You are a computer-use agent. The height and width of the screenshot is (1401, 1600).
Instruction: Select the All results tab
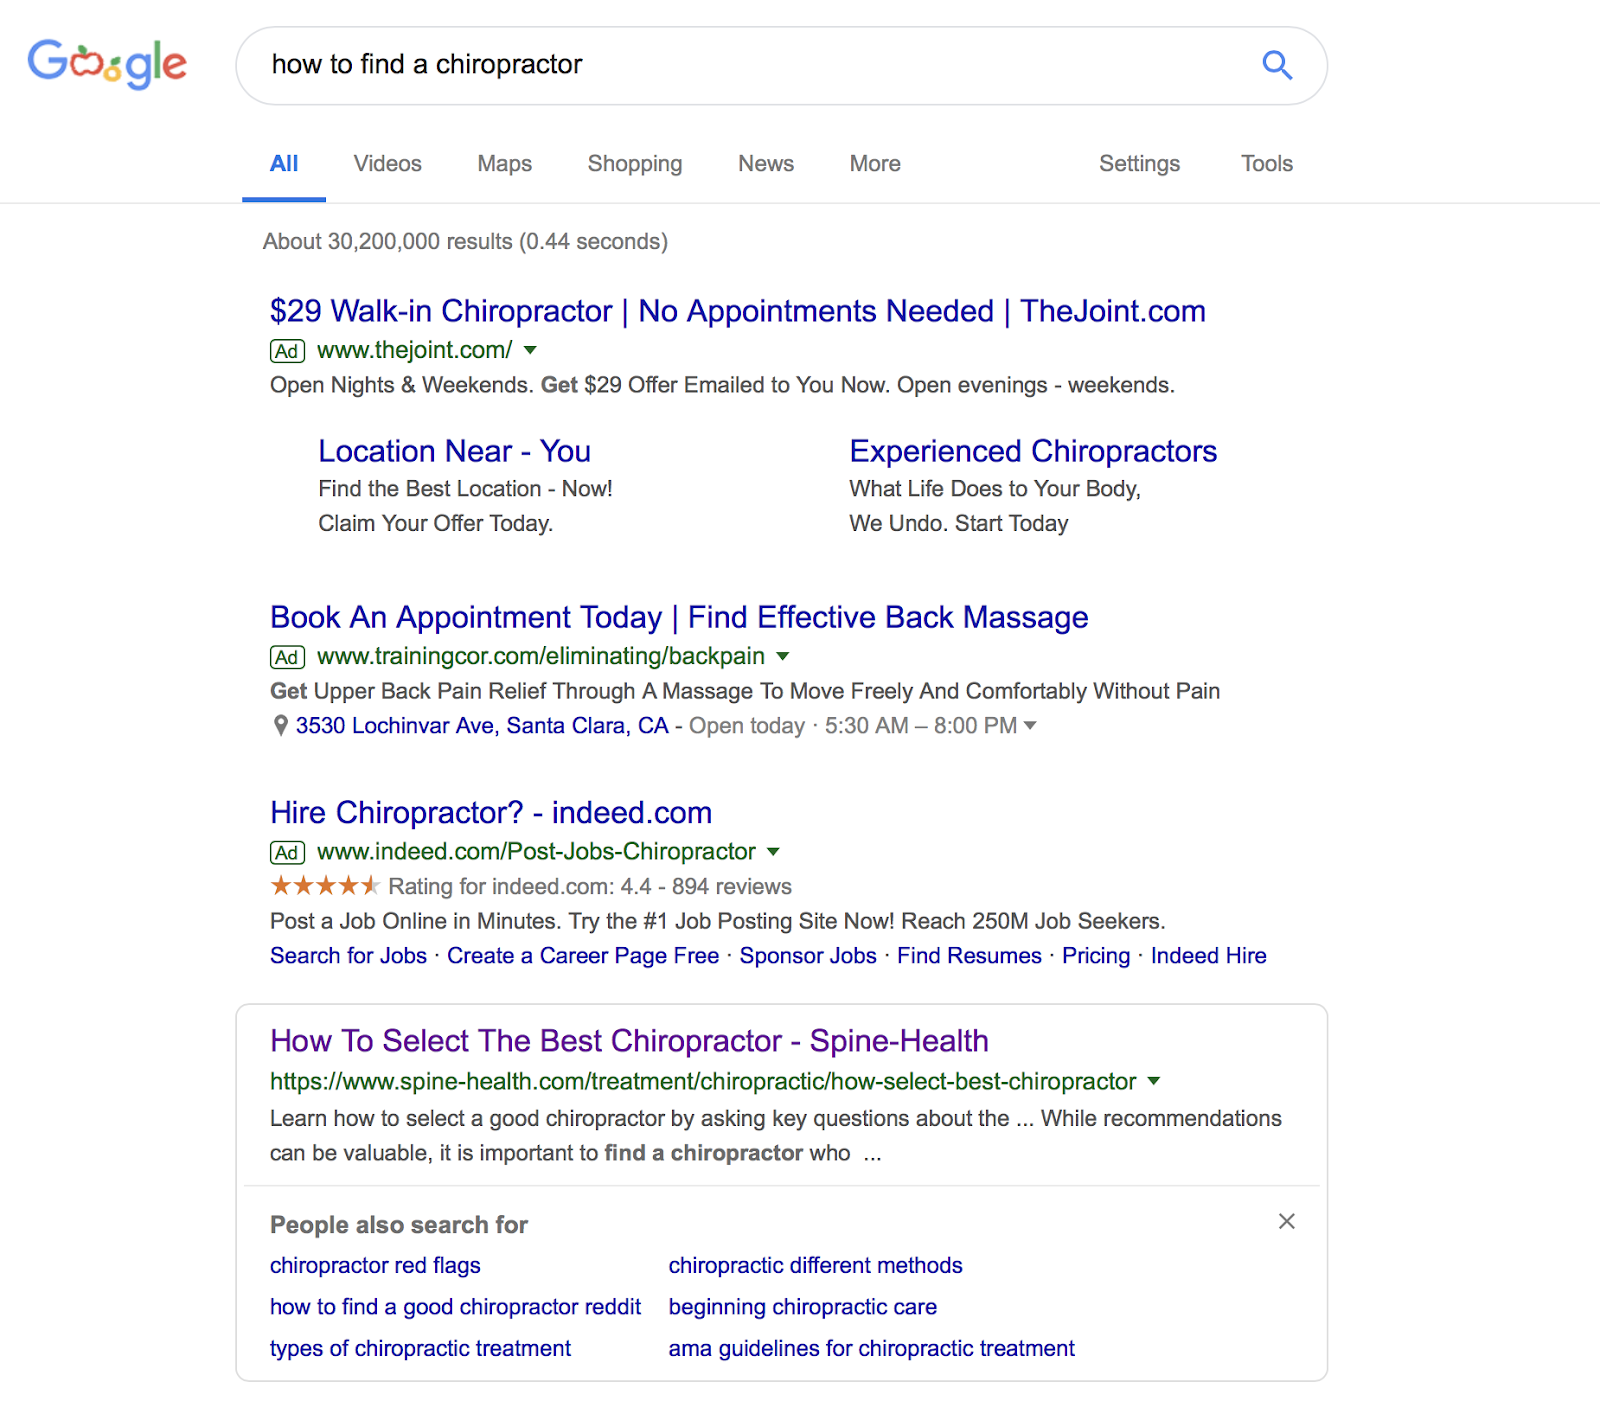point(284,164)
